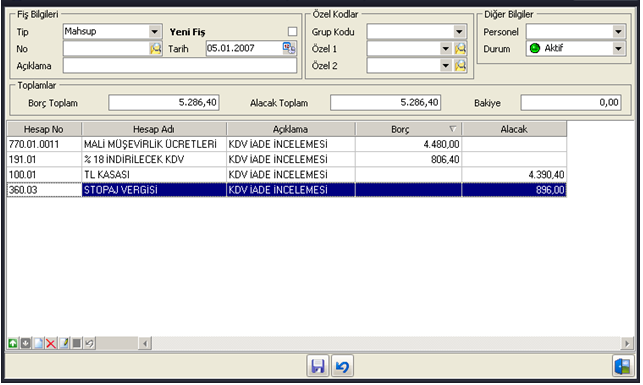
Task: Select the account cell 360.03
Action: (x=44, y=190)
